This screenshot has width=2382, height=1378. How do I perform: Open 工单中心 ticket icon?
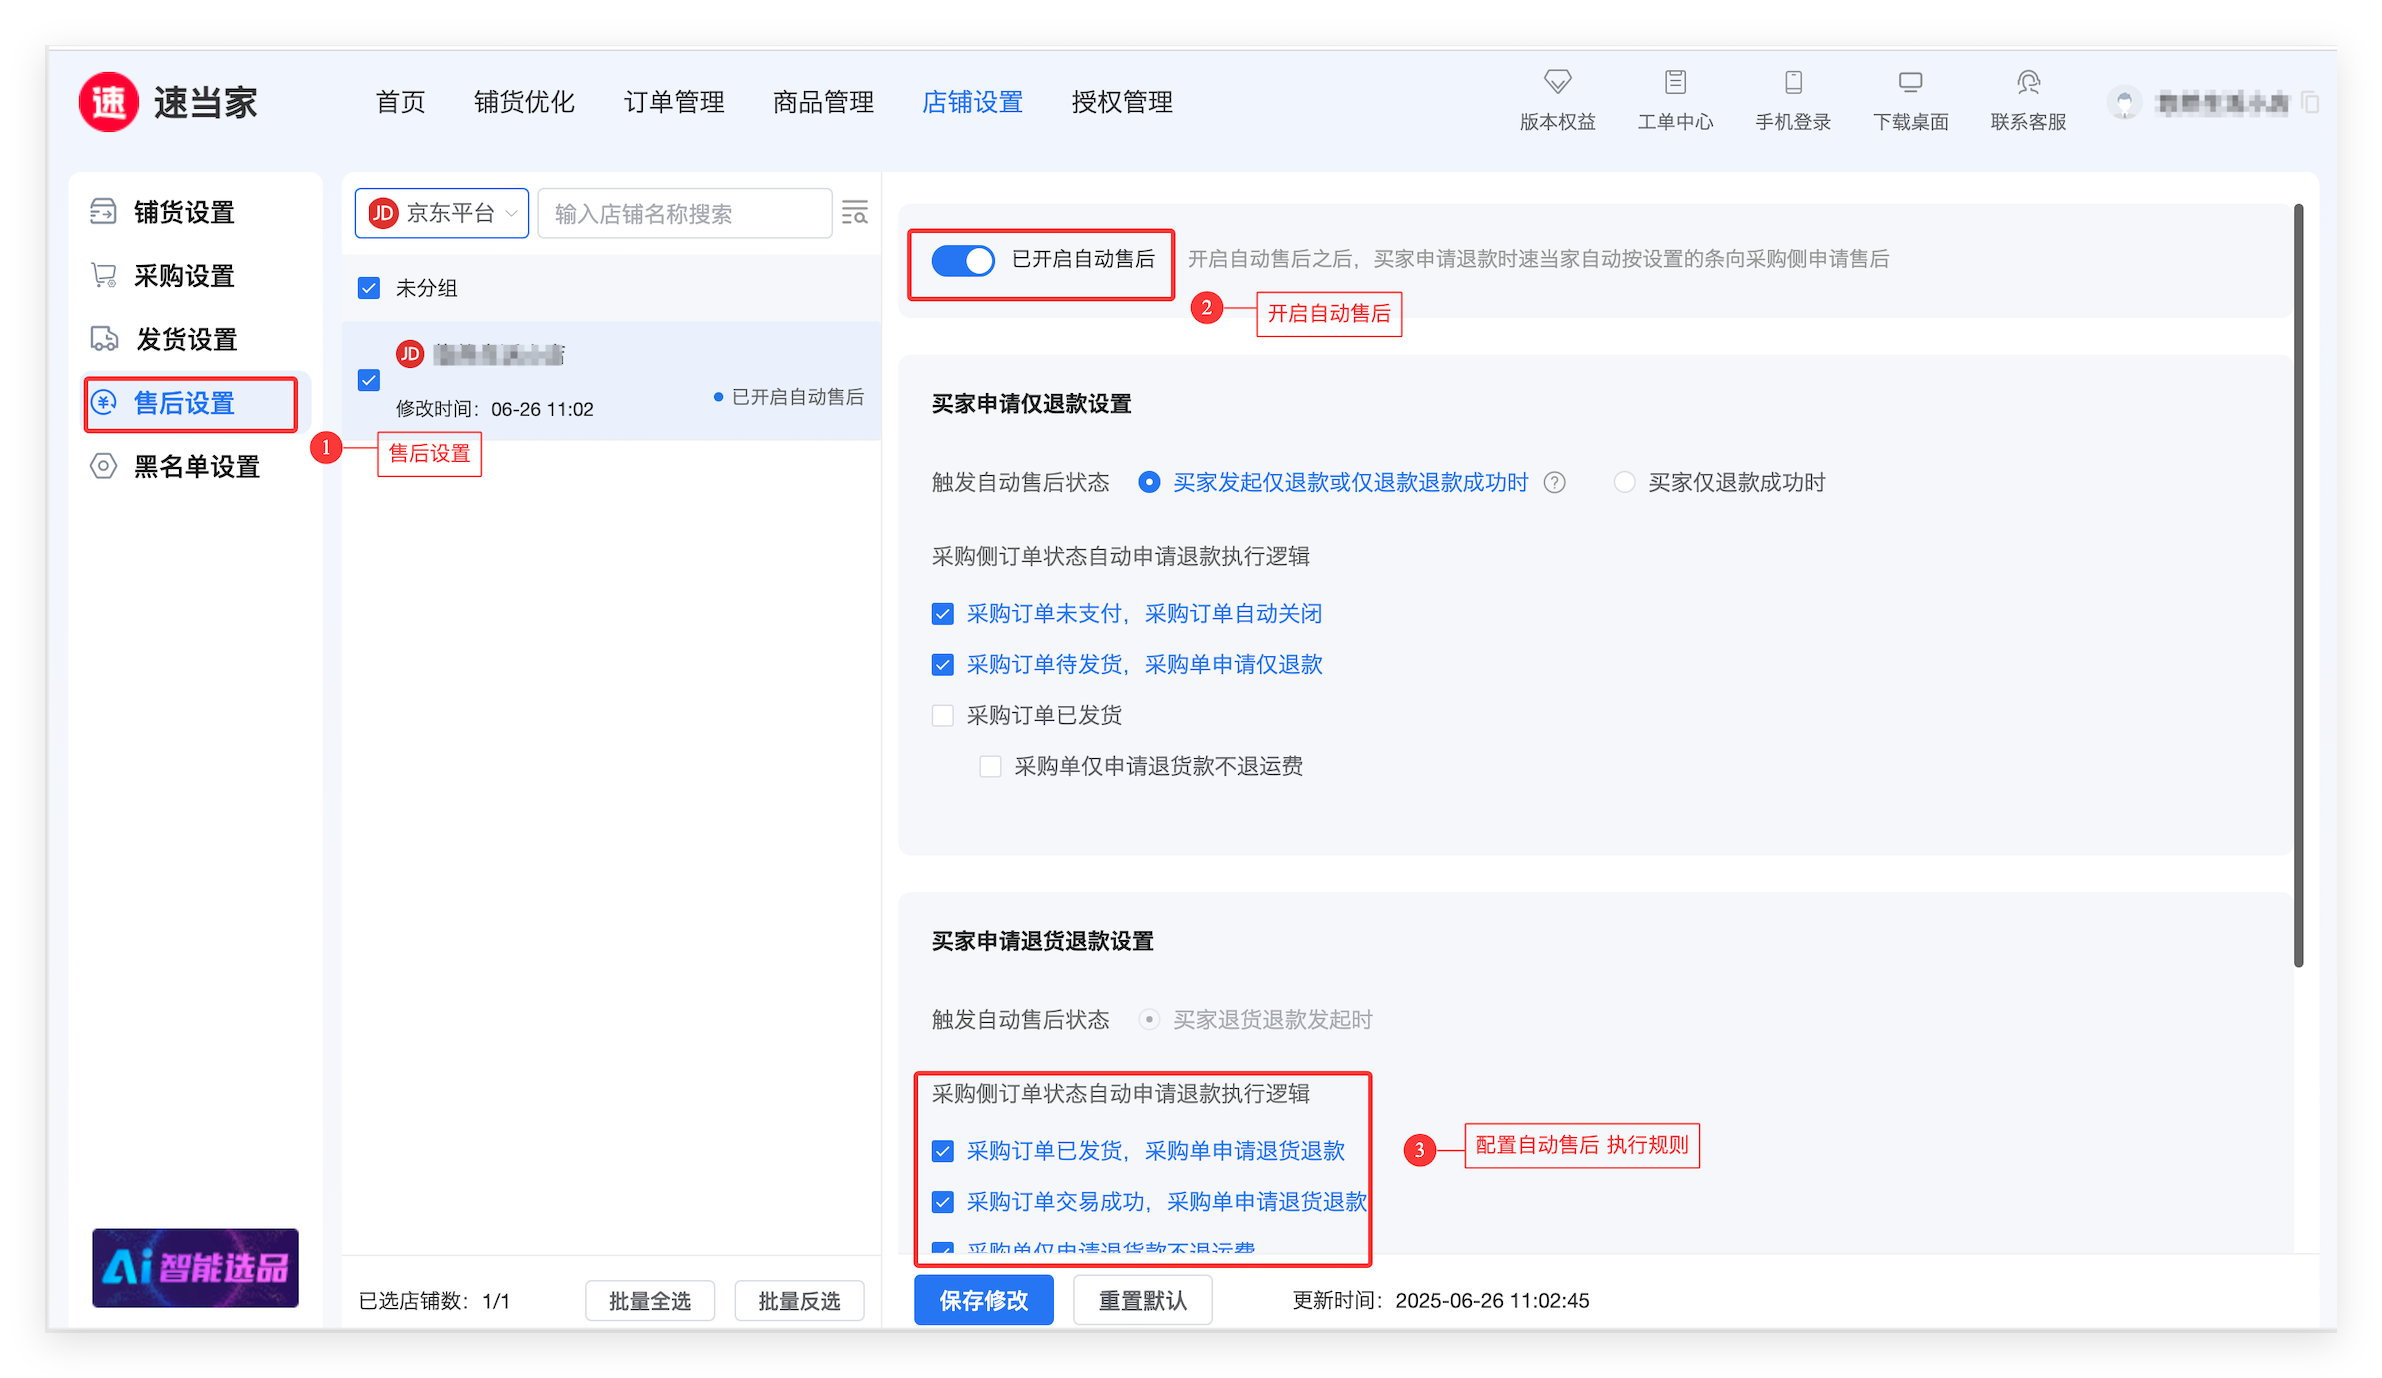(x=1675, y=82)
